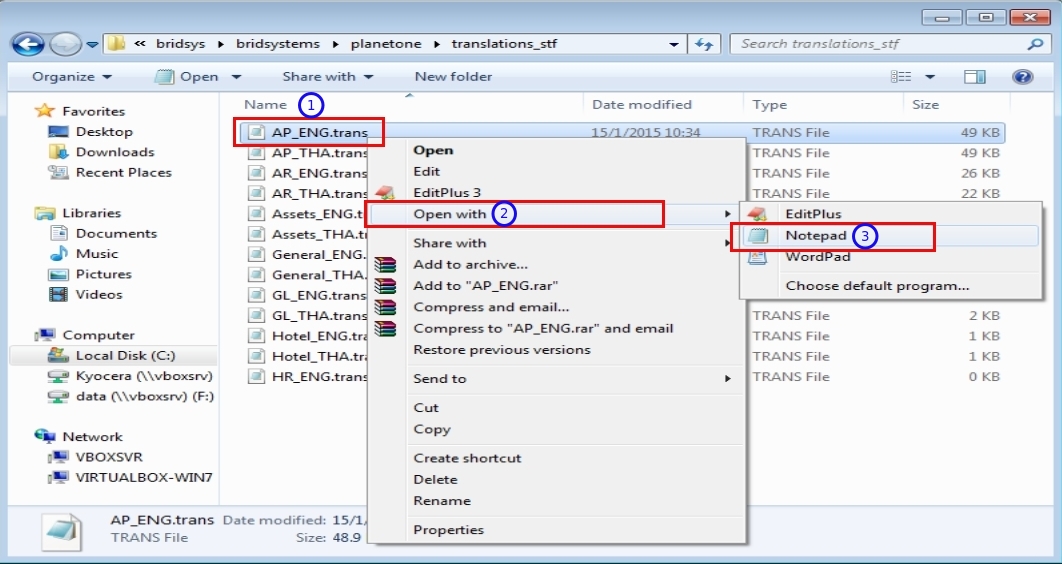Click the WinRAR icon beside Add to archive

click(385, 265)
